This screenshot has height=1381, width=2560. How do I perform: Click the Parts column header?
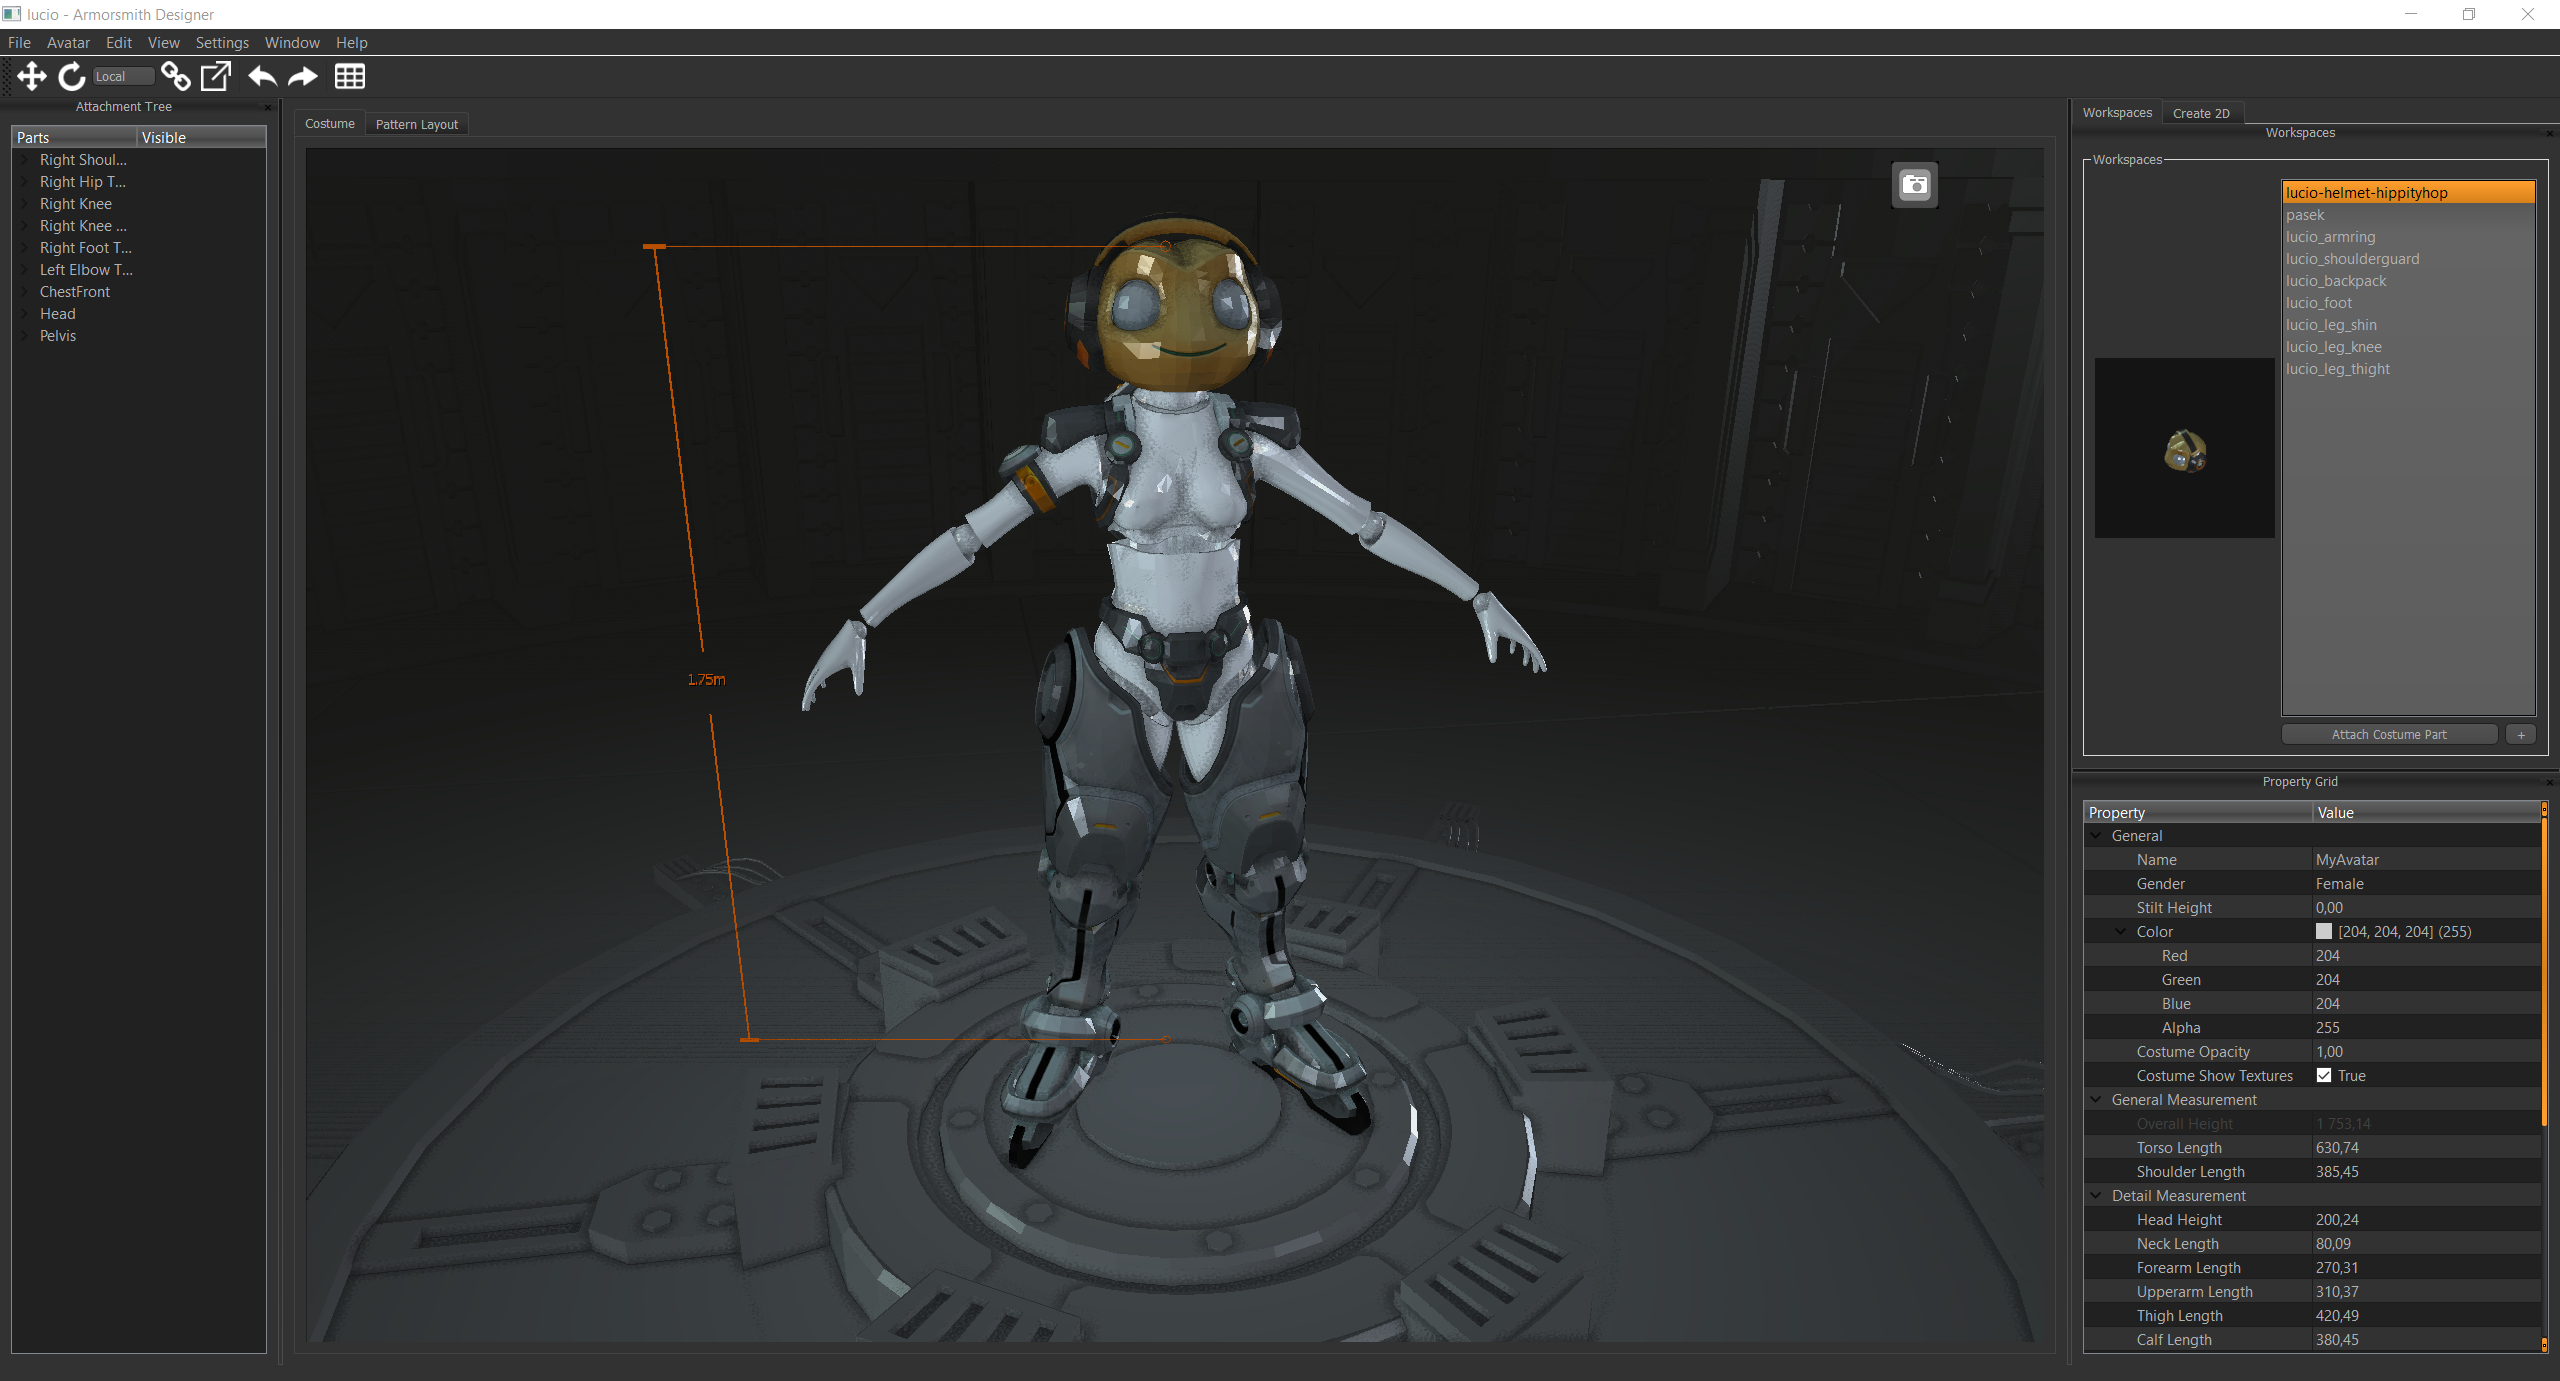(x=74, y=137)
